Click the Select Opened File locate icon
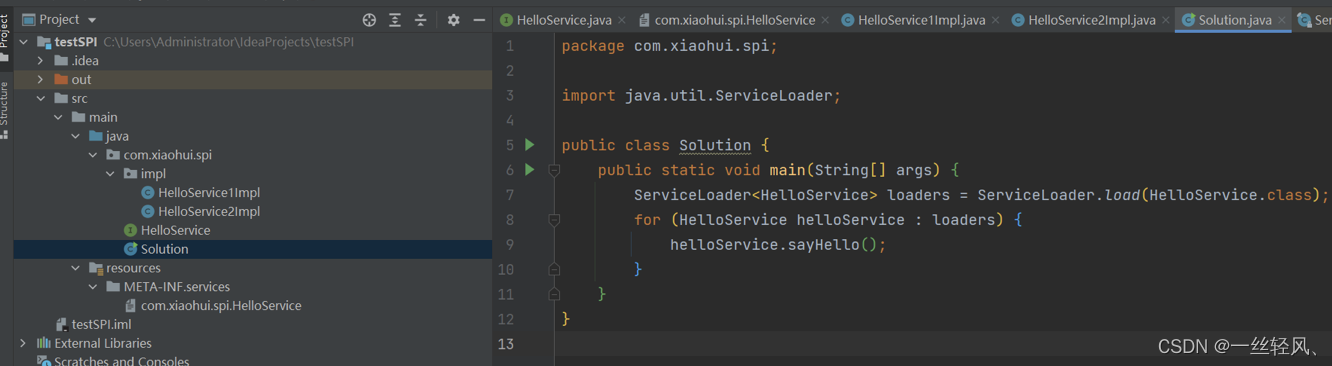 pos(369,20)
